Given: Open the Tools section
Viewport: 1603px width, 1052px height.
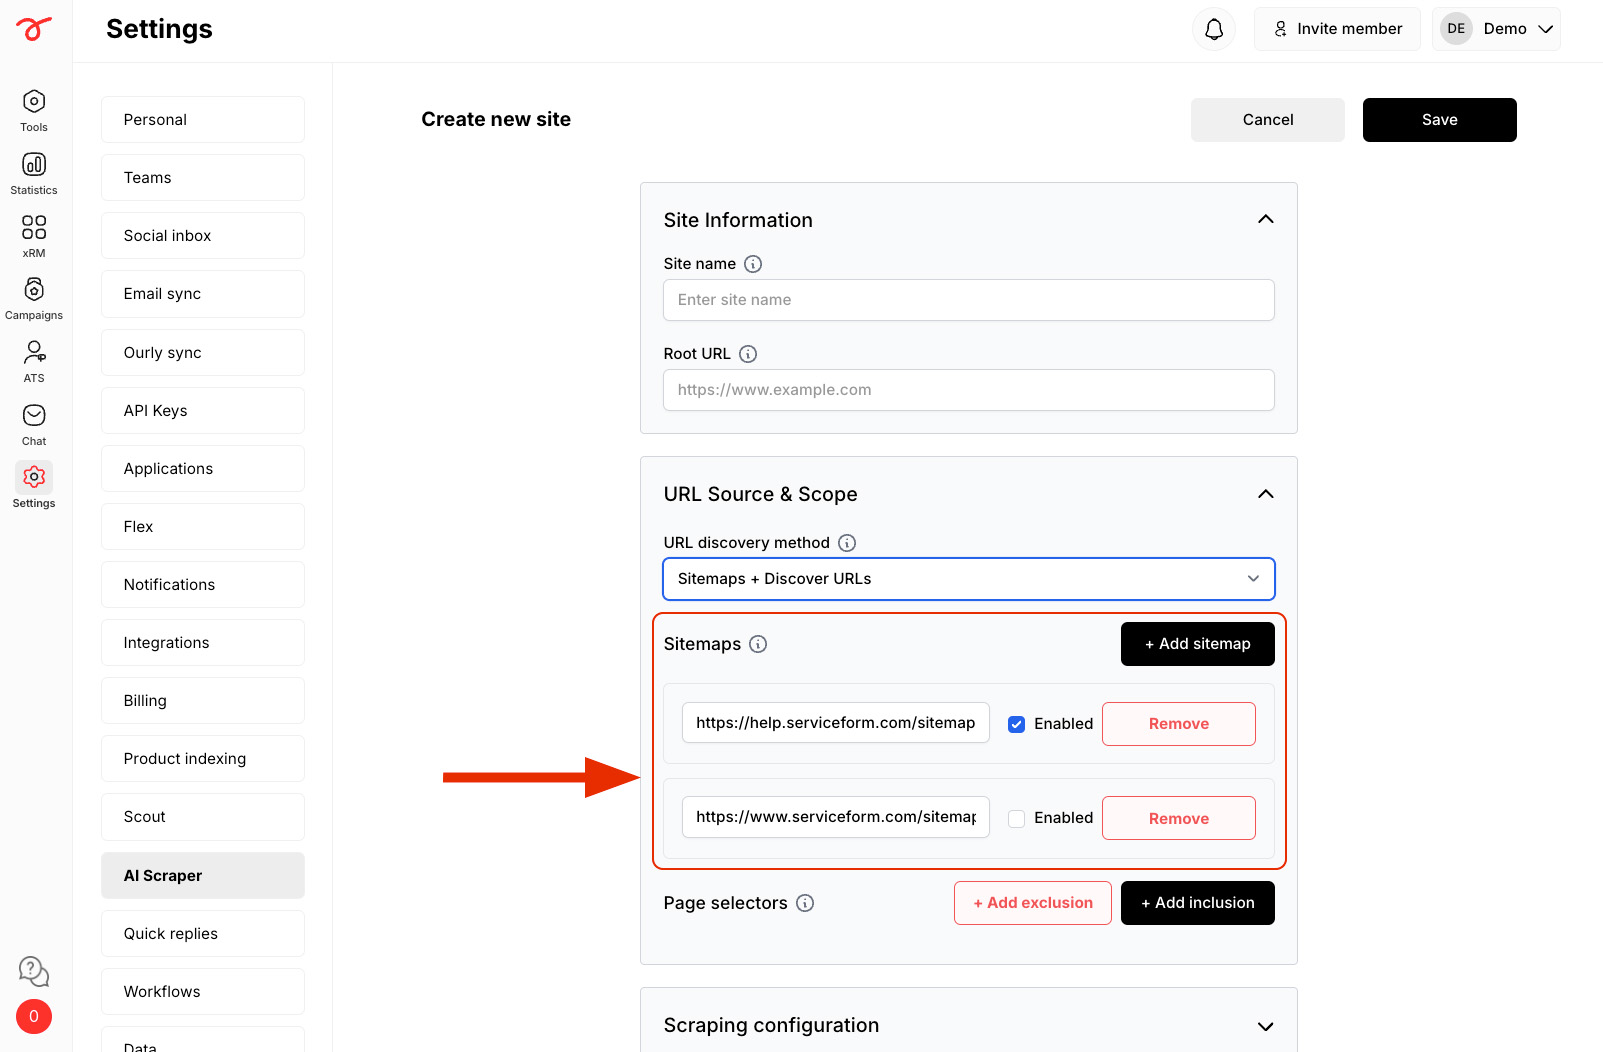Looking at the screenshot, I should click(x=34, y=110).
